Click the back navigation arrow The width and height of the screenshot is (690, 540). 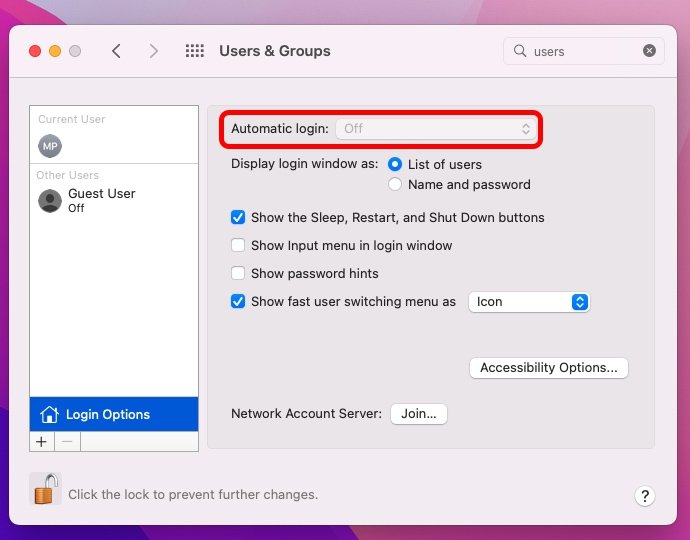tap(116, 51)
